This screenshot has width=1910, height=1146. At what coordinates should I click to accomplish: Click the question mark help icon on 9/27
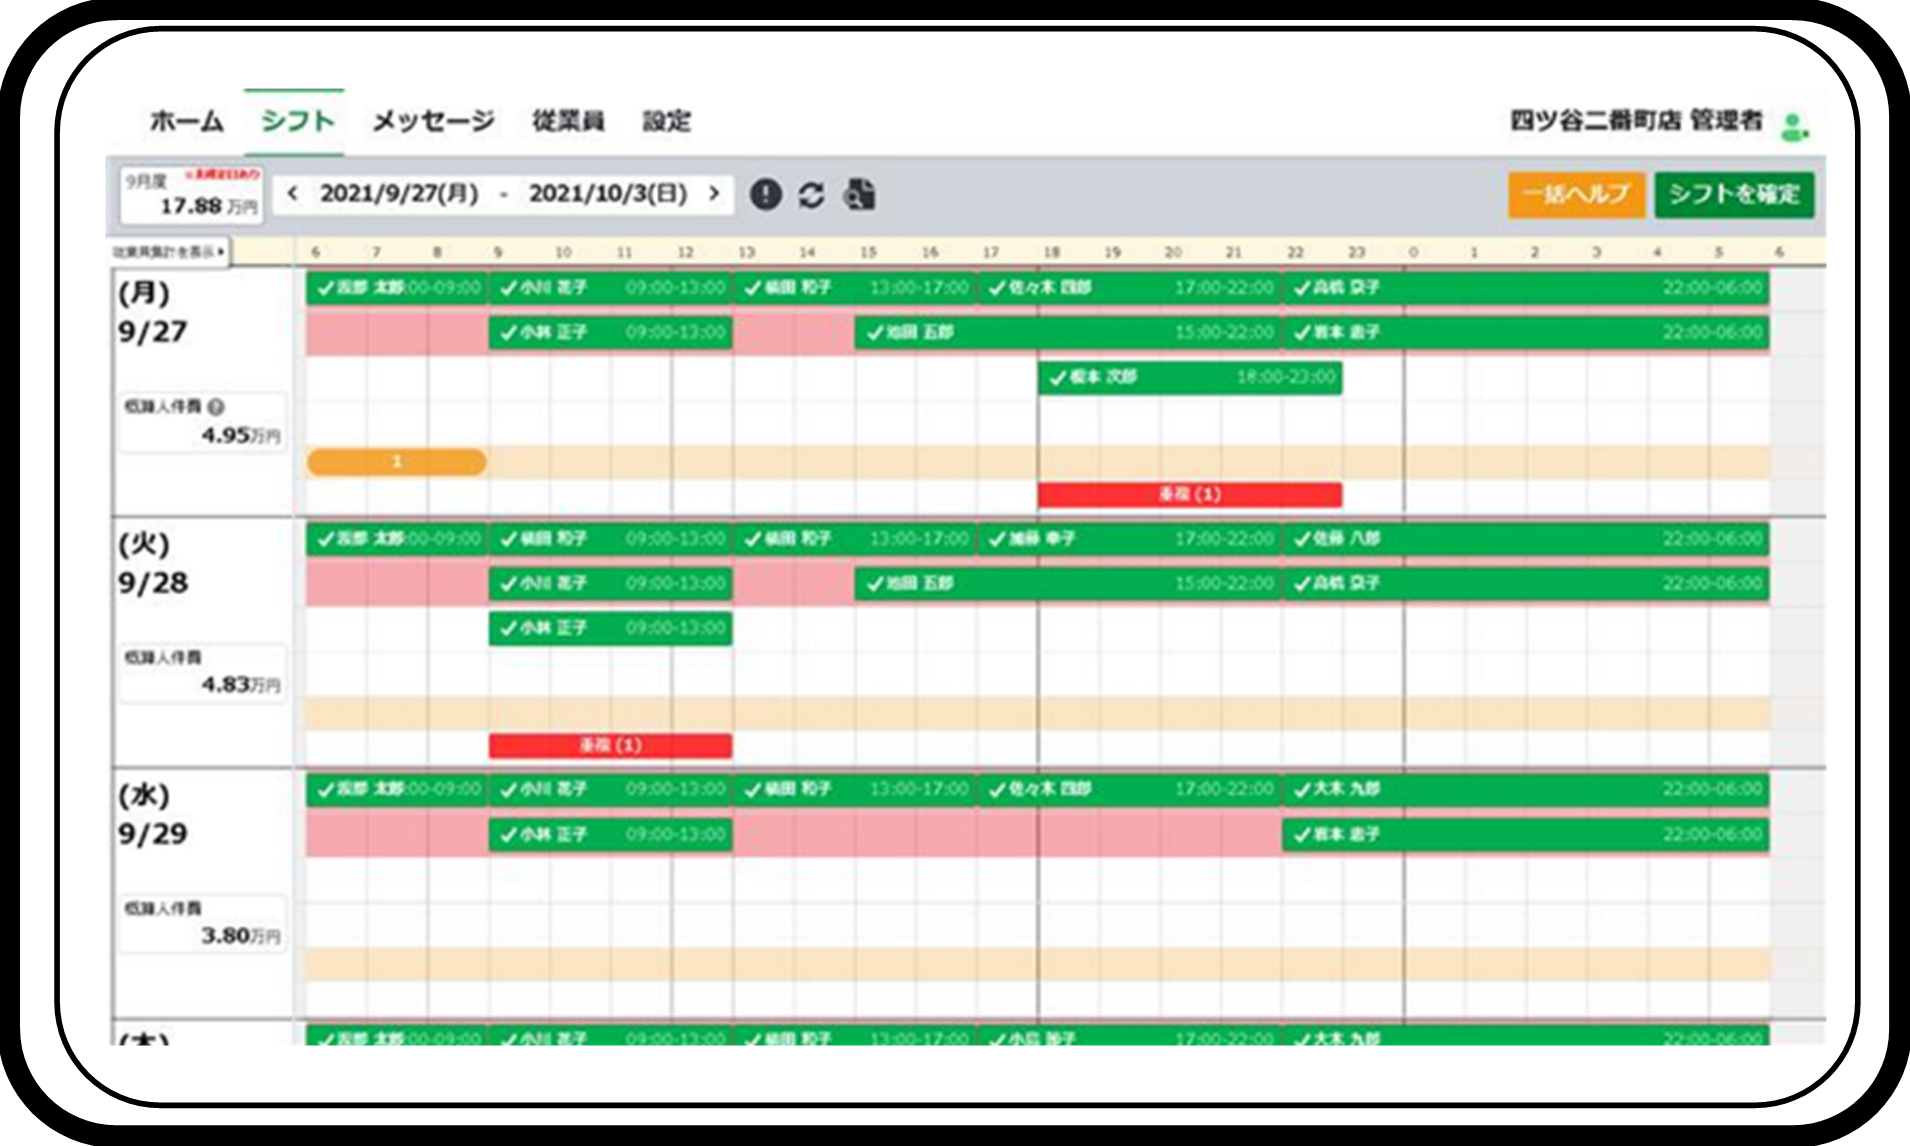[x=216, y=407]
